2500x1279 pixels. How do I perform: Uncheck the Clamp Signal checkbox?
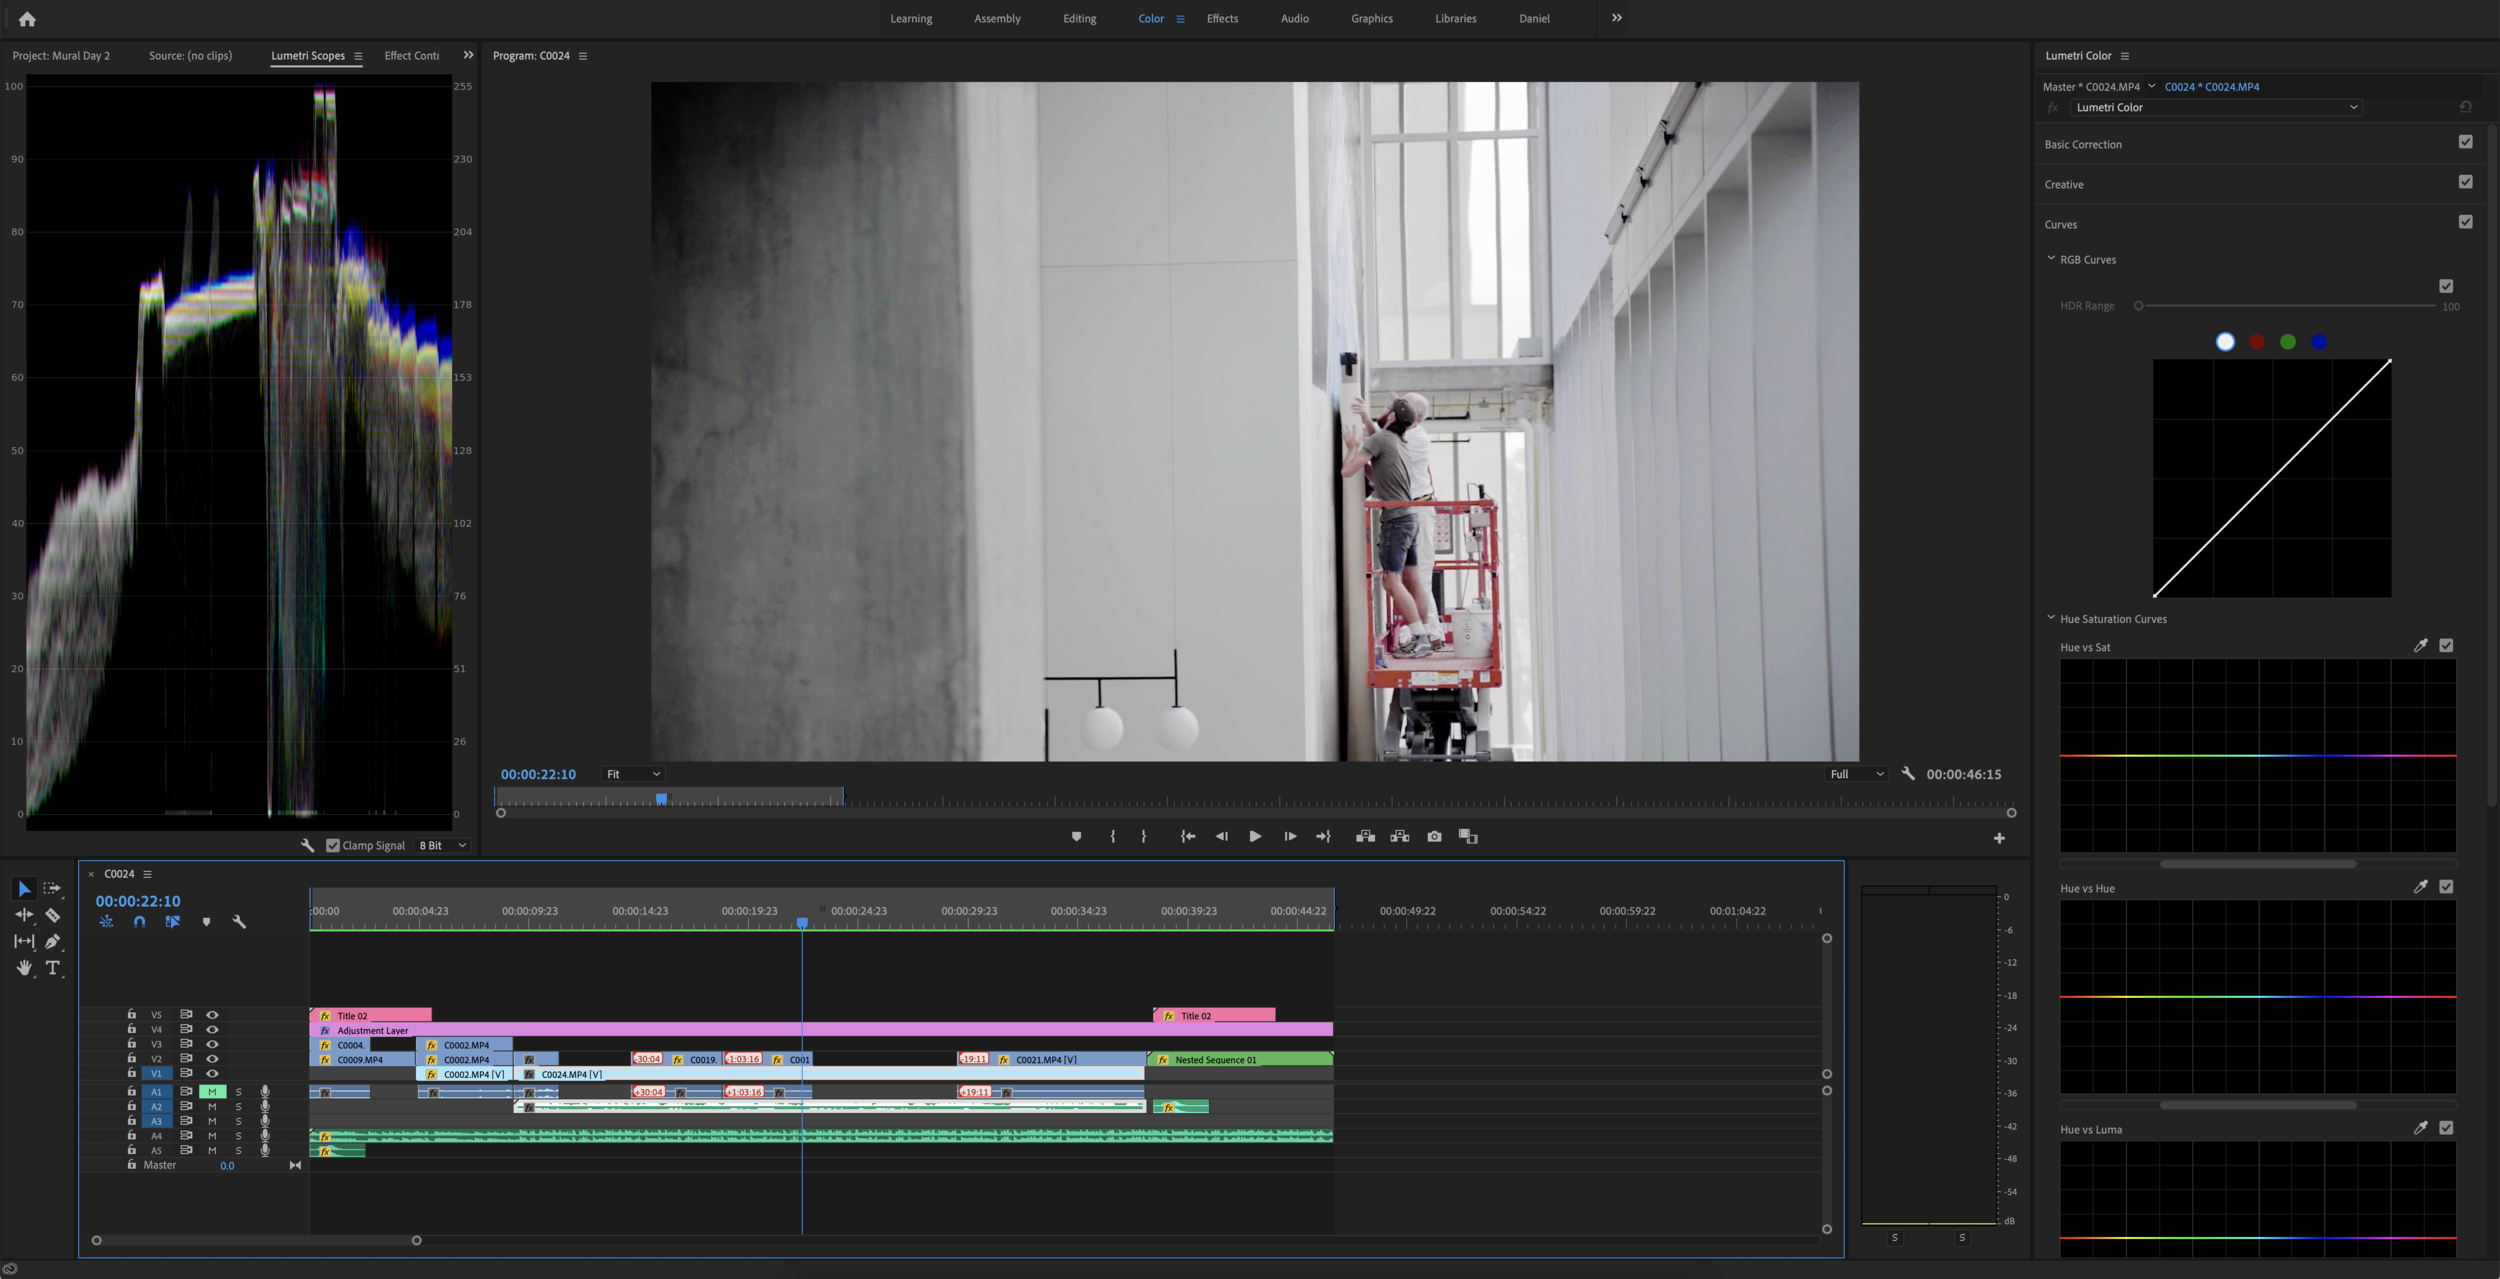(333, 845)
